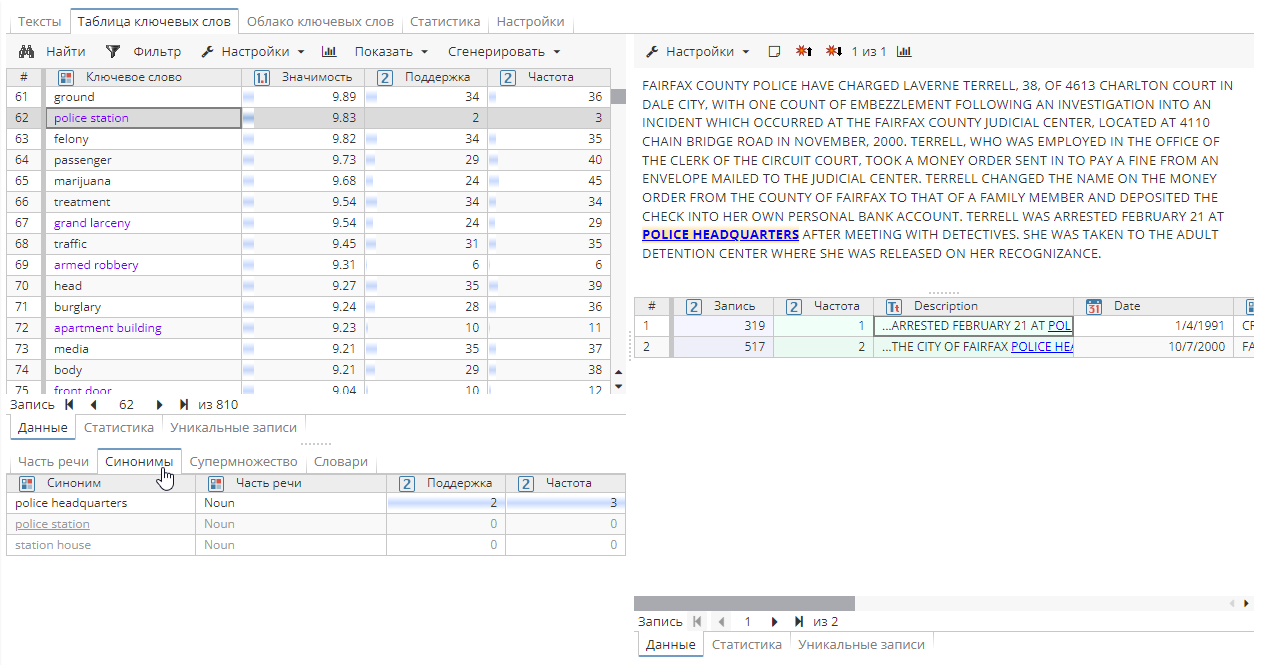Click the keyword table scroll-up arrow
Screen dimensions: 1262x665
pos(618,371)
